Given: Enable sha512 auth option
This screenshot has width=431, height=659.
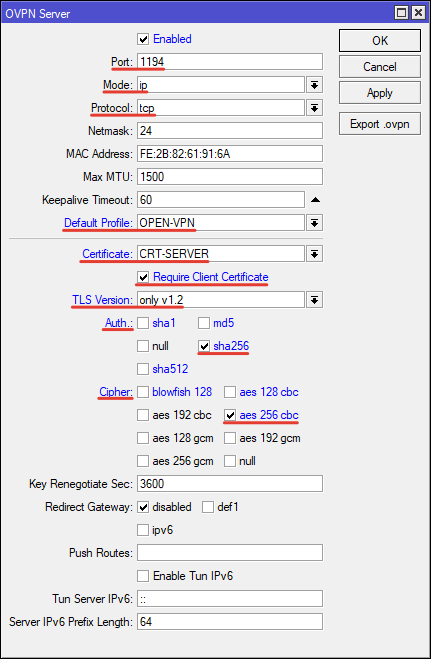Looking at the screenshot, I should click(x=143, y=369).
